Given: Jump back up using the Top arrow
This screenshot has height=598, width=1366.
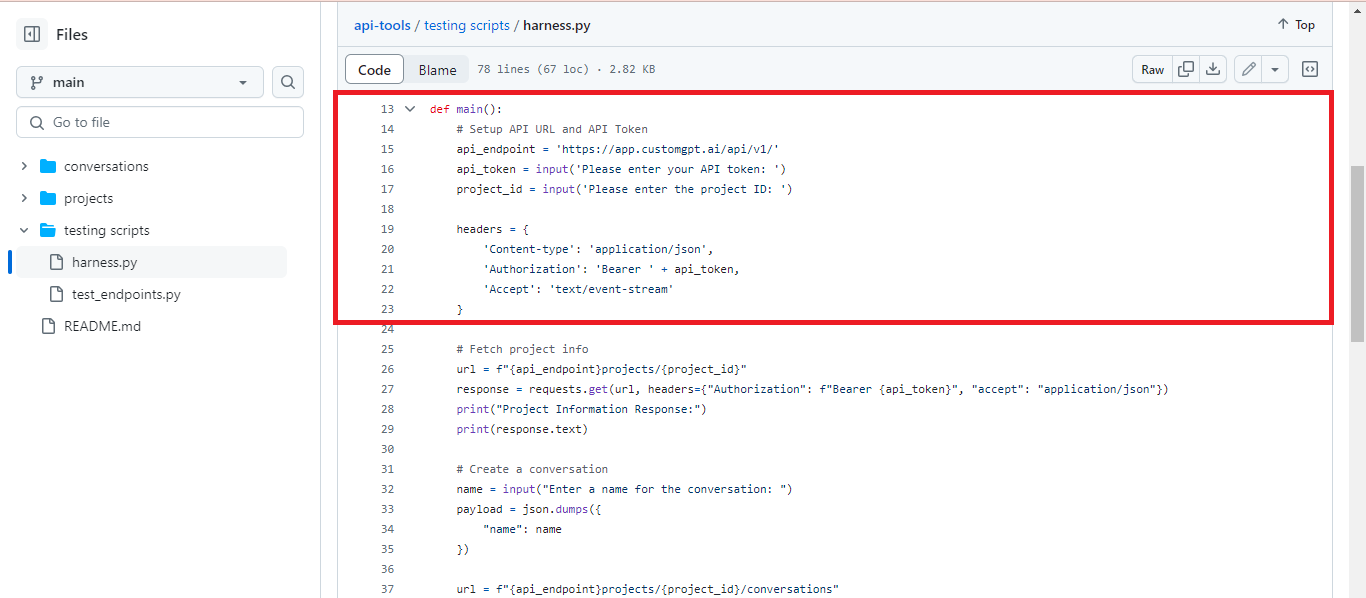Looking at the screenshot, I should point(1295,24).
